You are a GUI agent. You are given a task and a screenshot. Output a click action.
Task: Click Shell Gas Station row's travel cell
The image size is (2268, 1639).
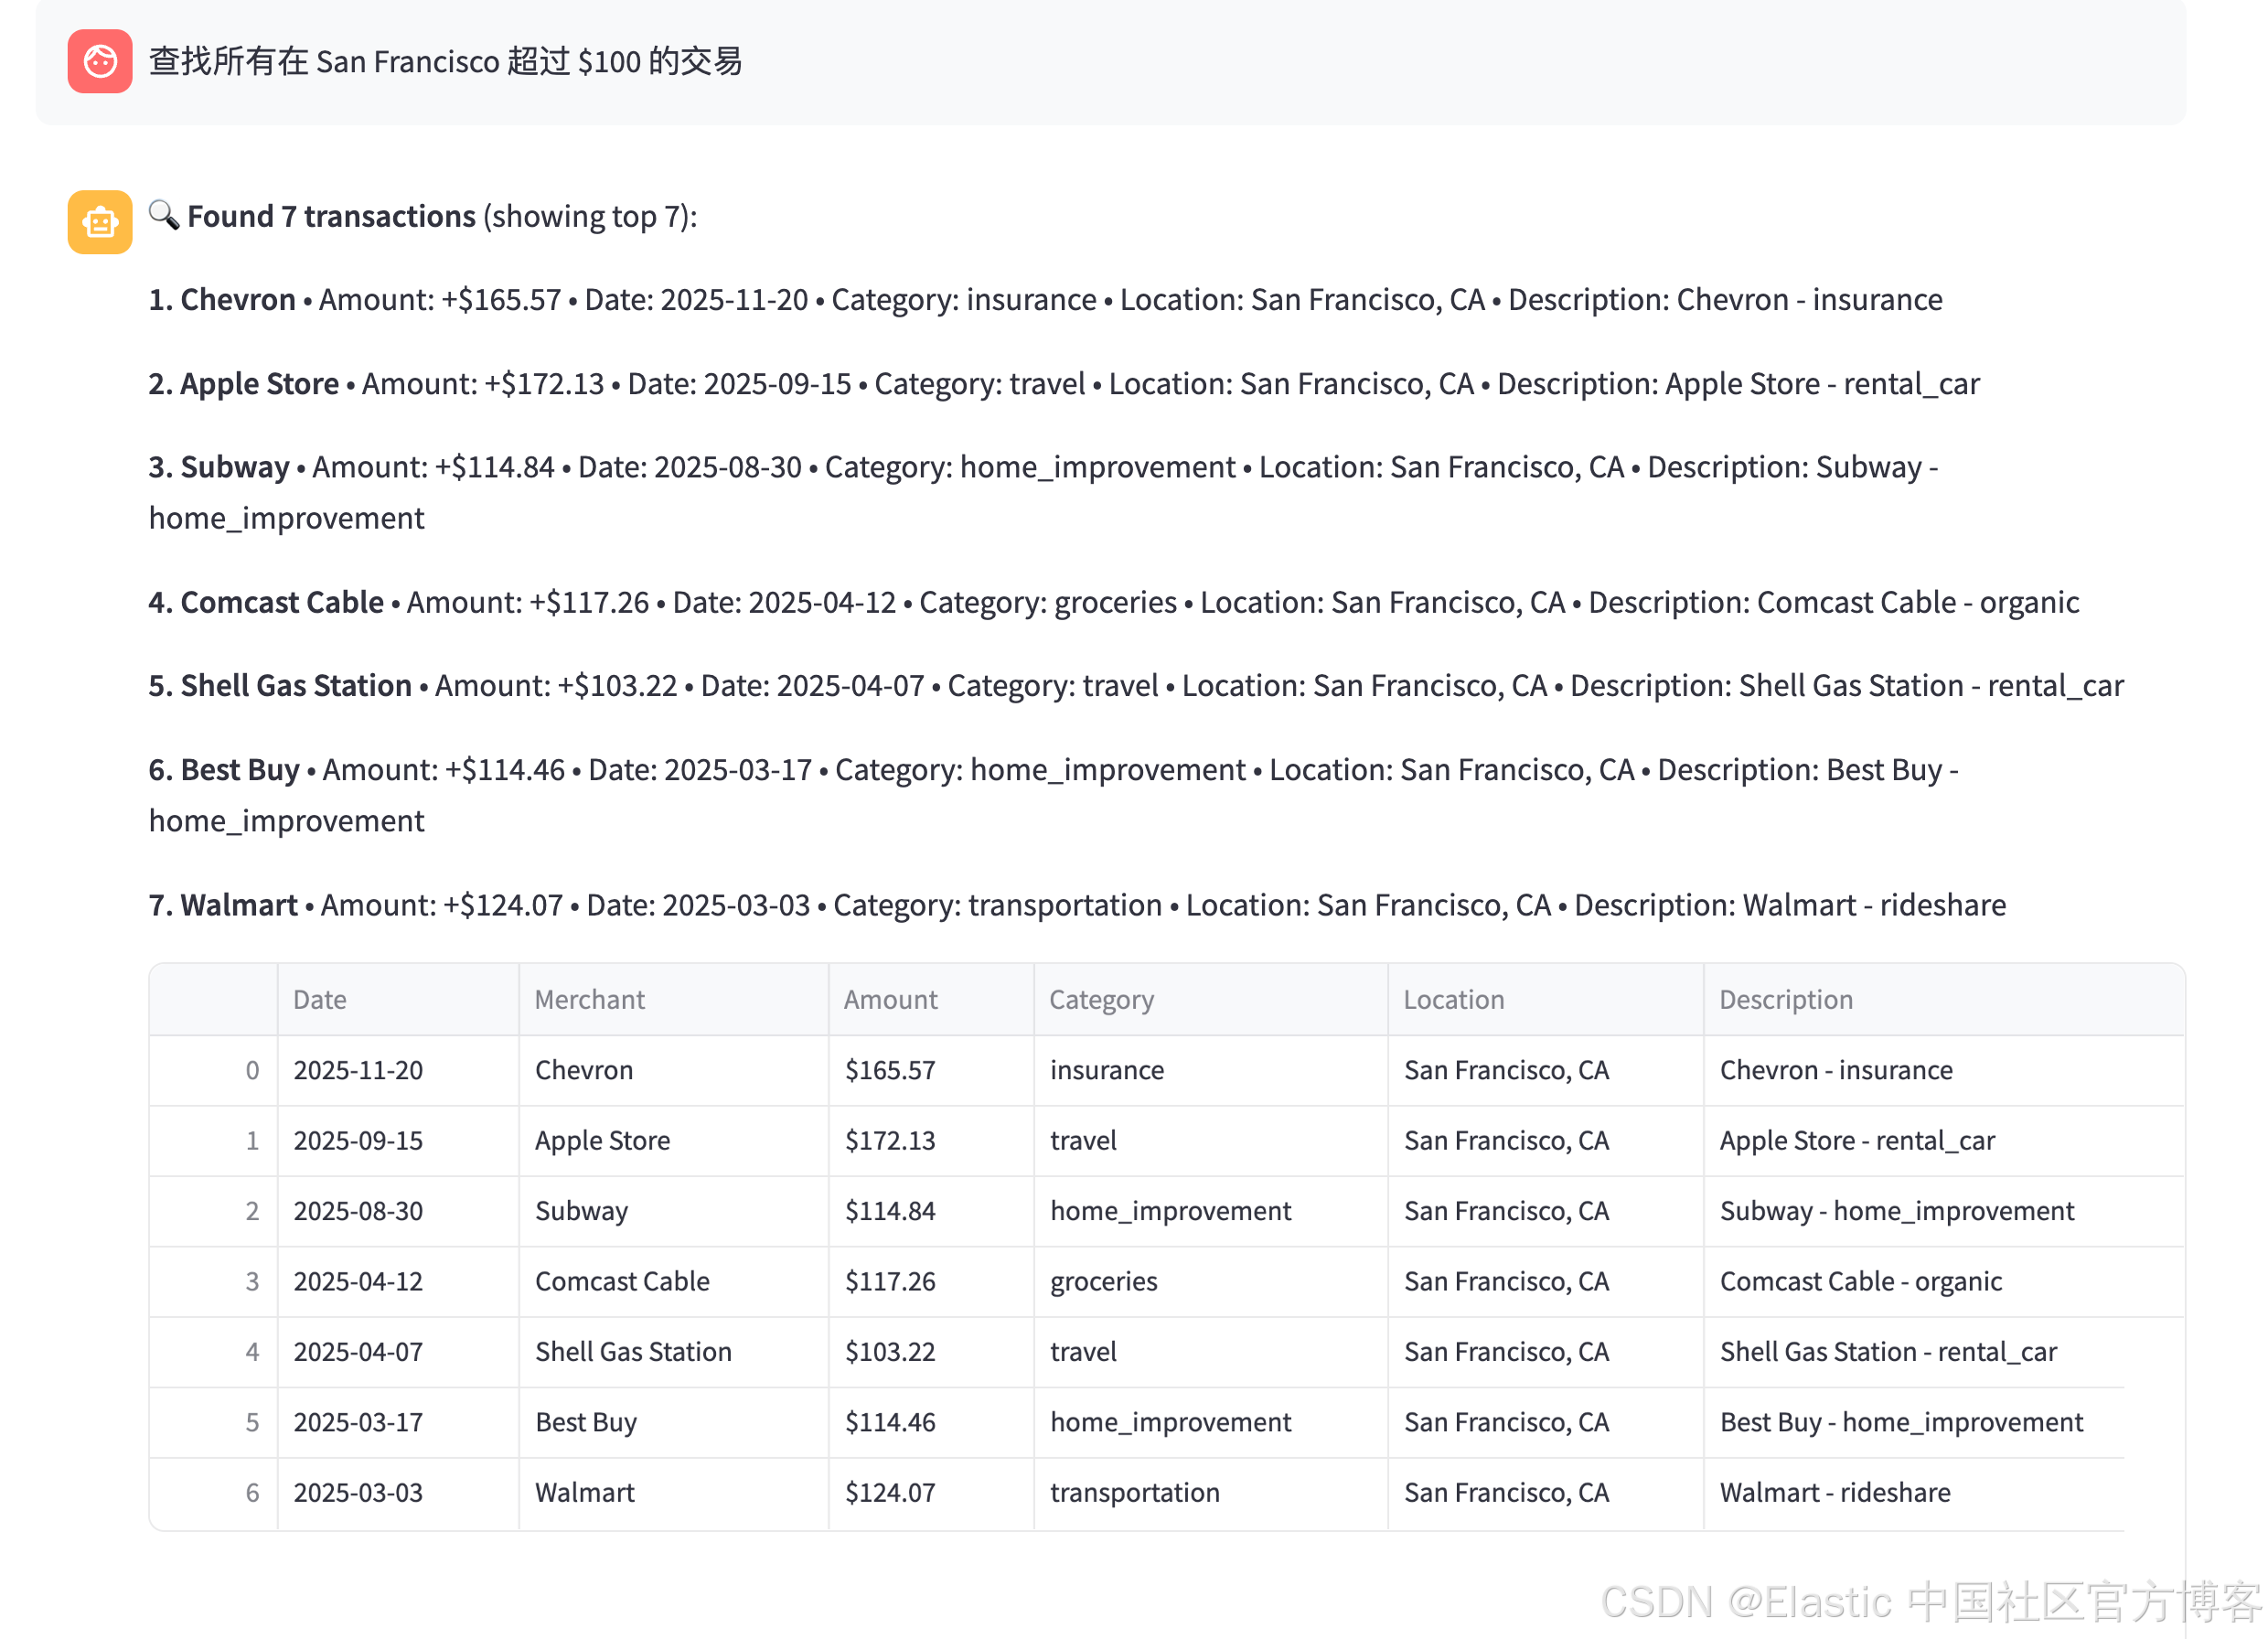pos(1211,1352)
